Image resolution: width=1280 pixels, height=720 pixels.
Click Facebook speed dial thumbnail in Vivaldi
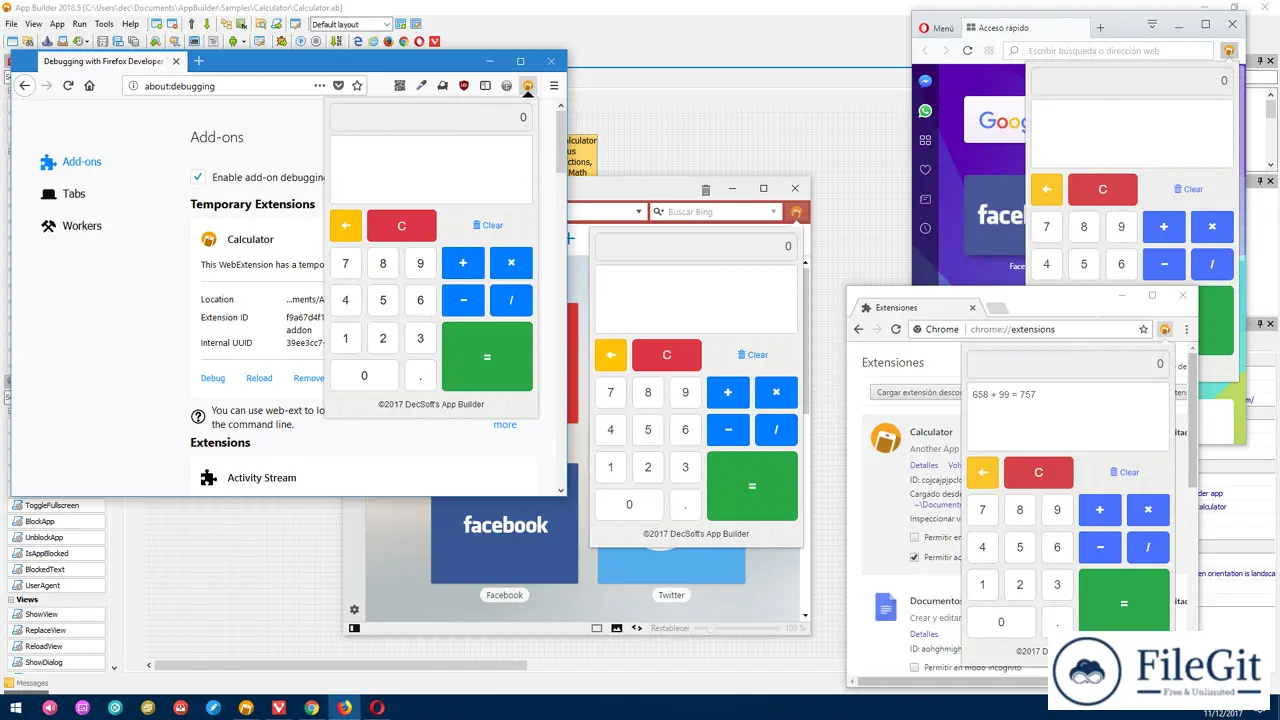(504, 523)
